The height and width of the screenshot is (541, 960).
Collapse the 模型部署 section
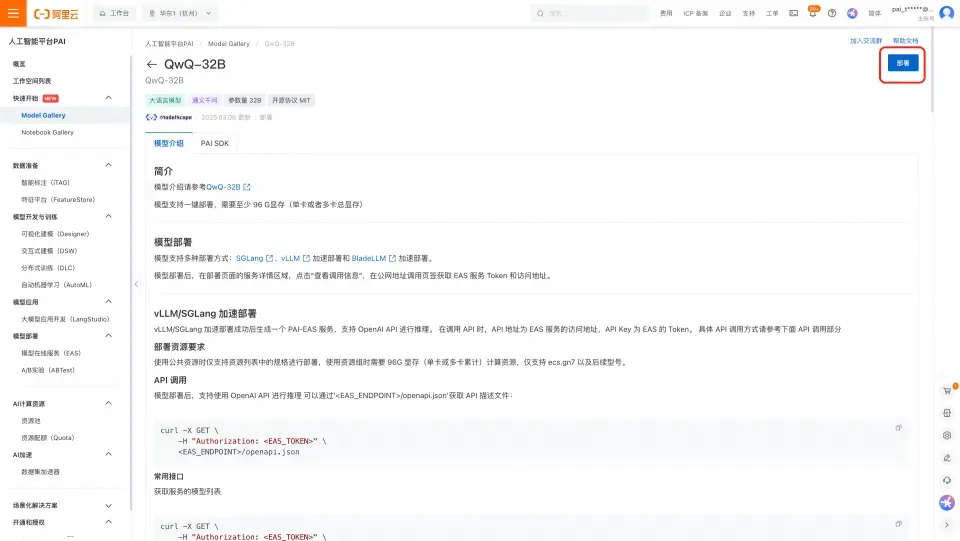pos(108,336)
